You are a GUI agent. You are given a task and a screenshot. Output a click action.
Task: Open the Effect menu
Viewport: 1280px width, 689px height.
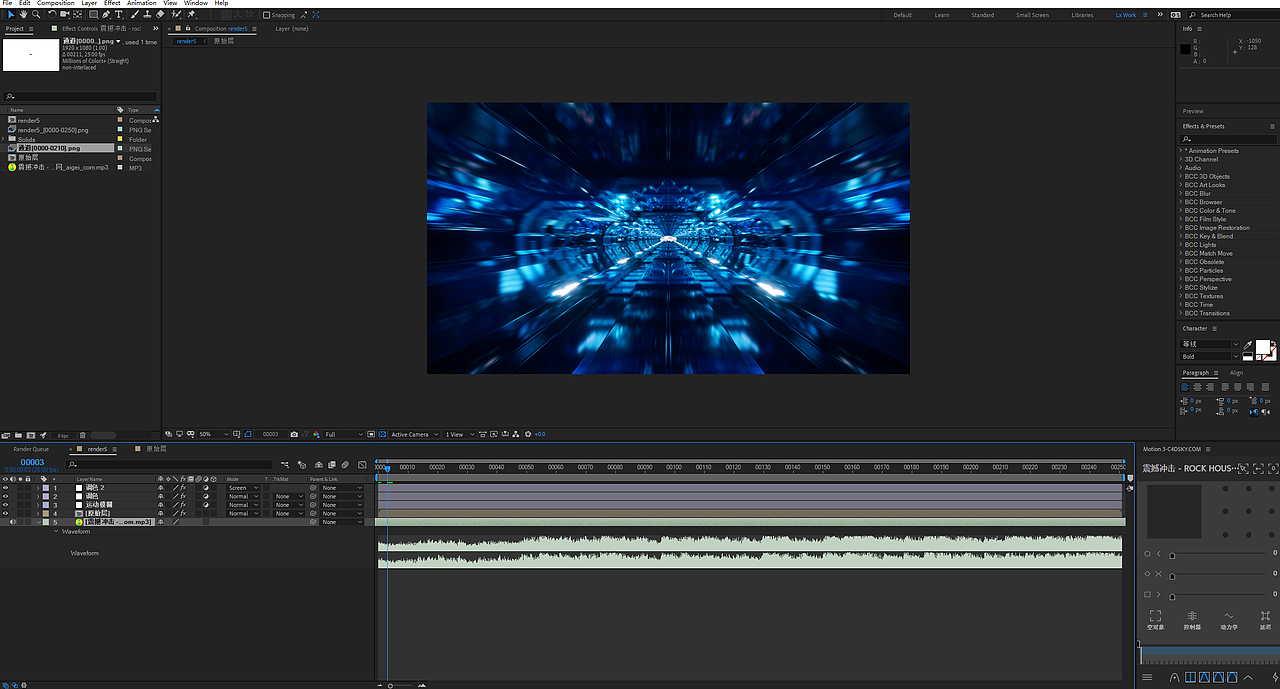pyautogui.click(x=112, y=3)
